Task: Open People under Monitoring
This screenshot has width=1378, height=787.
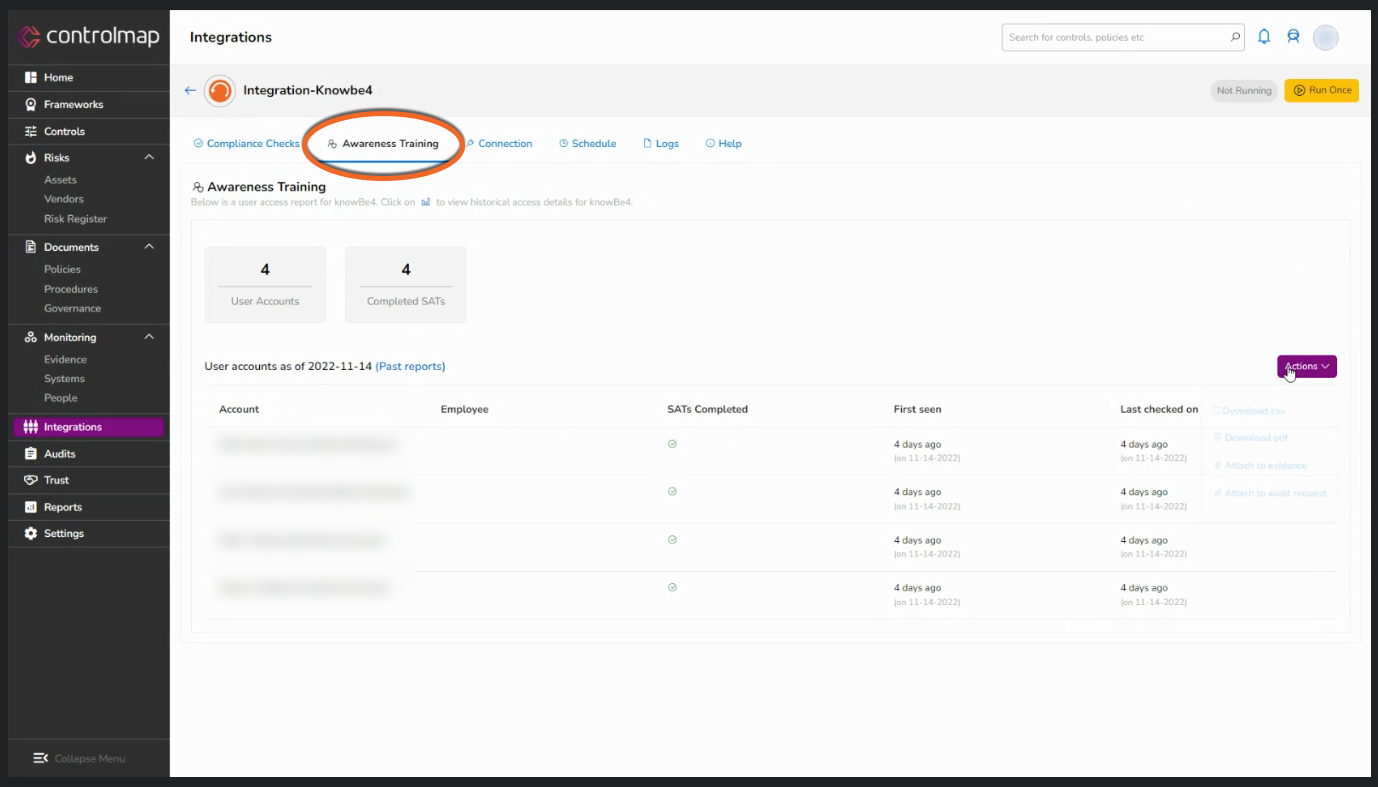Action: [x=60, y=398]
